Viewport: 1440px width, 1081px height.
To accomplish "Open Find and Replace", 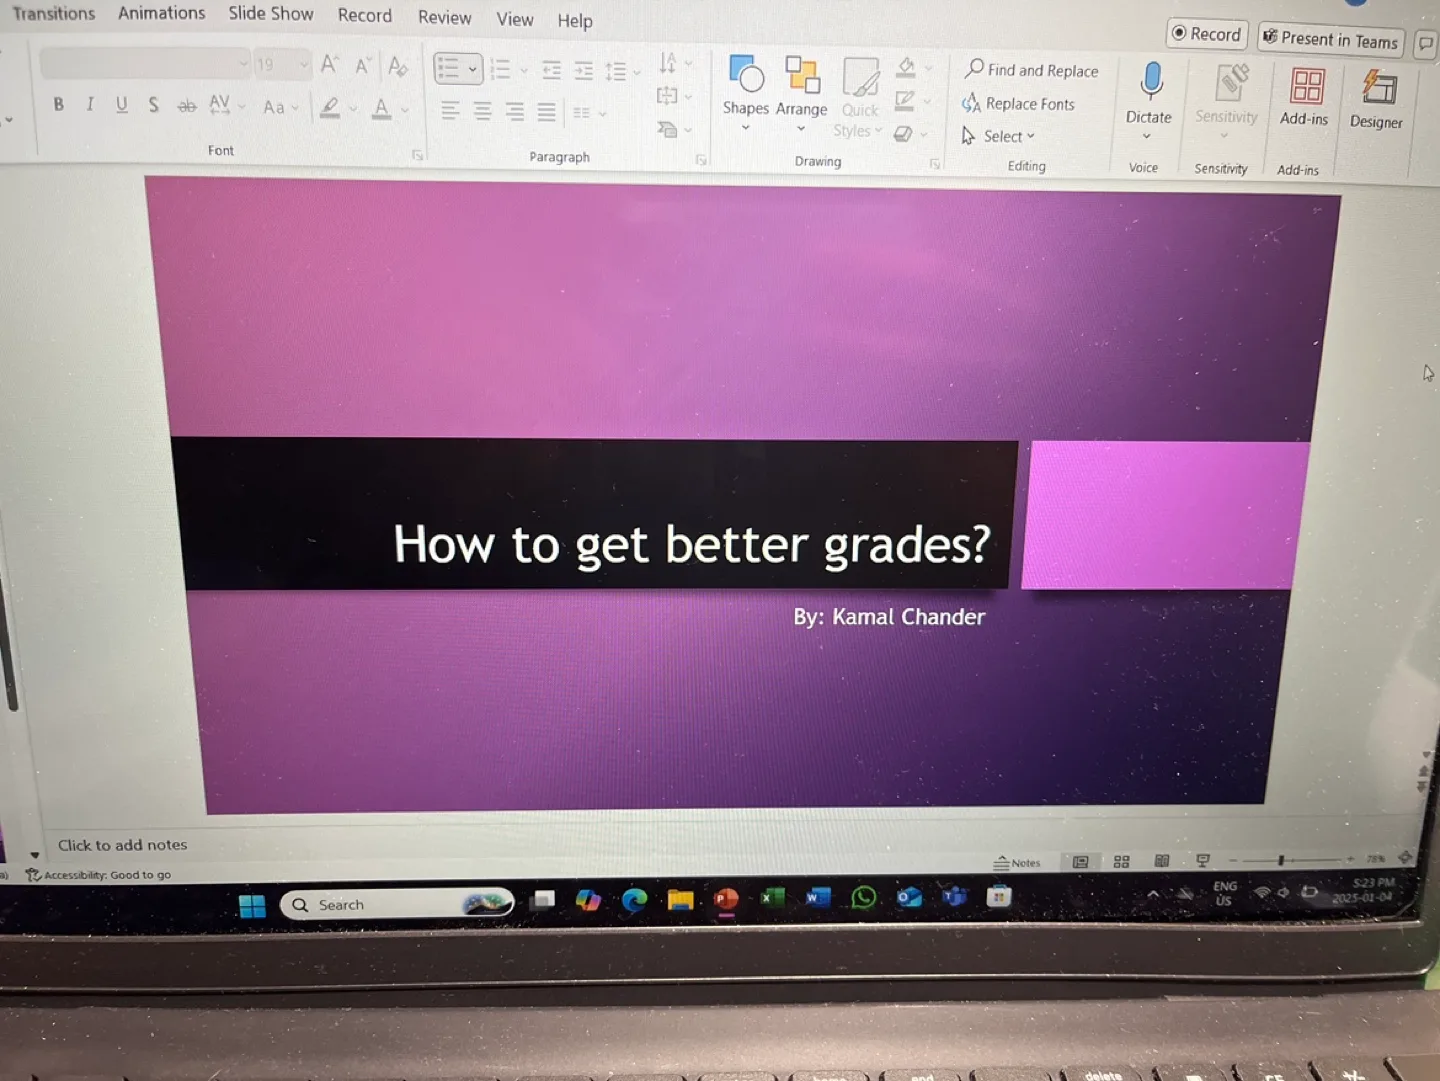I will pyautogui.click(x=1031, y=70).
